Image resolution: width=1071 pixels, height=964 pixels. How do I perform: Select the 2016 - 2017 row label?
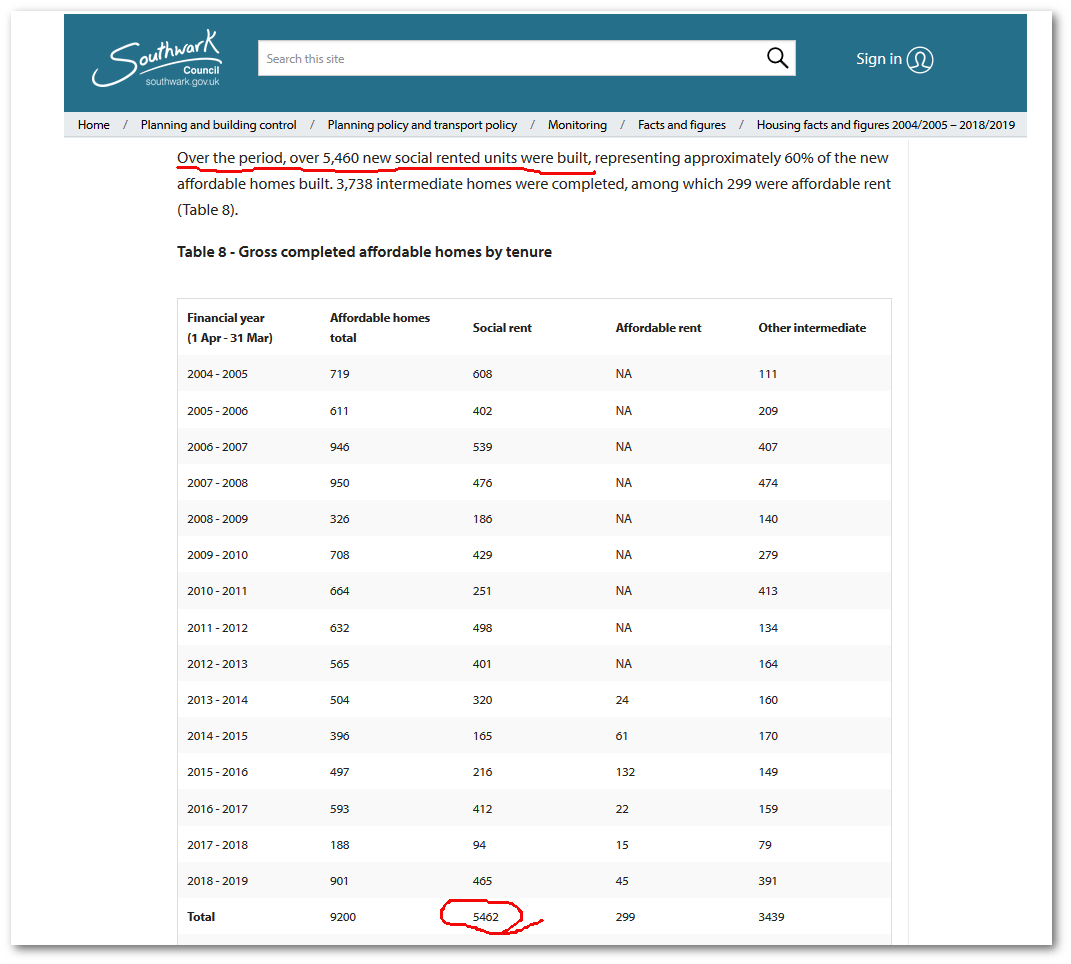point(217,809)
